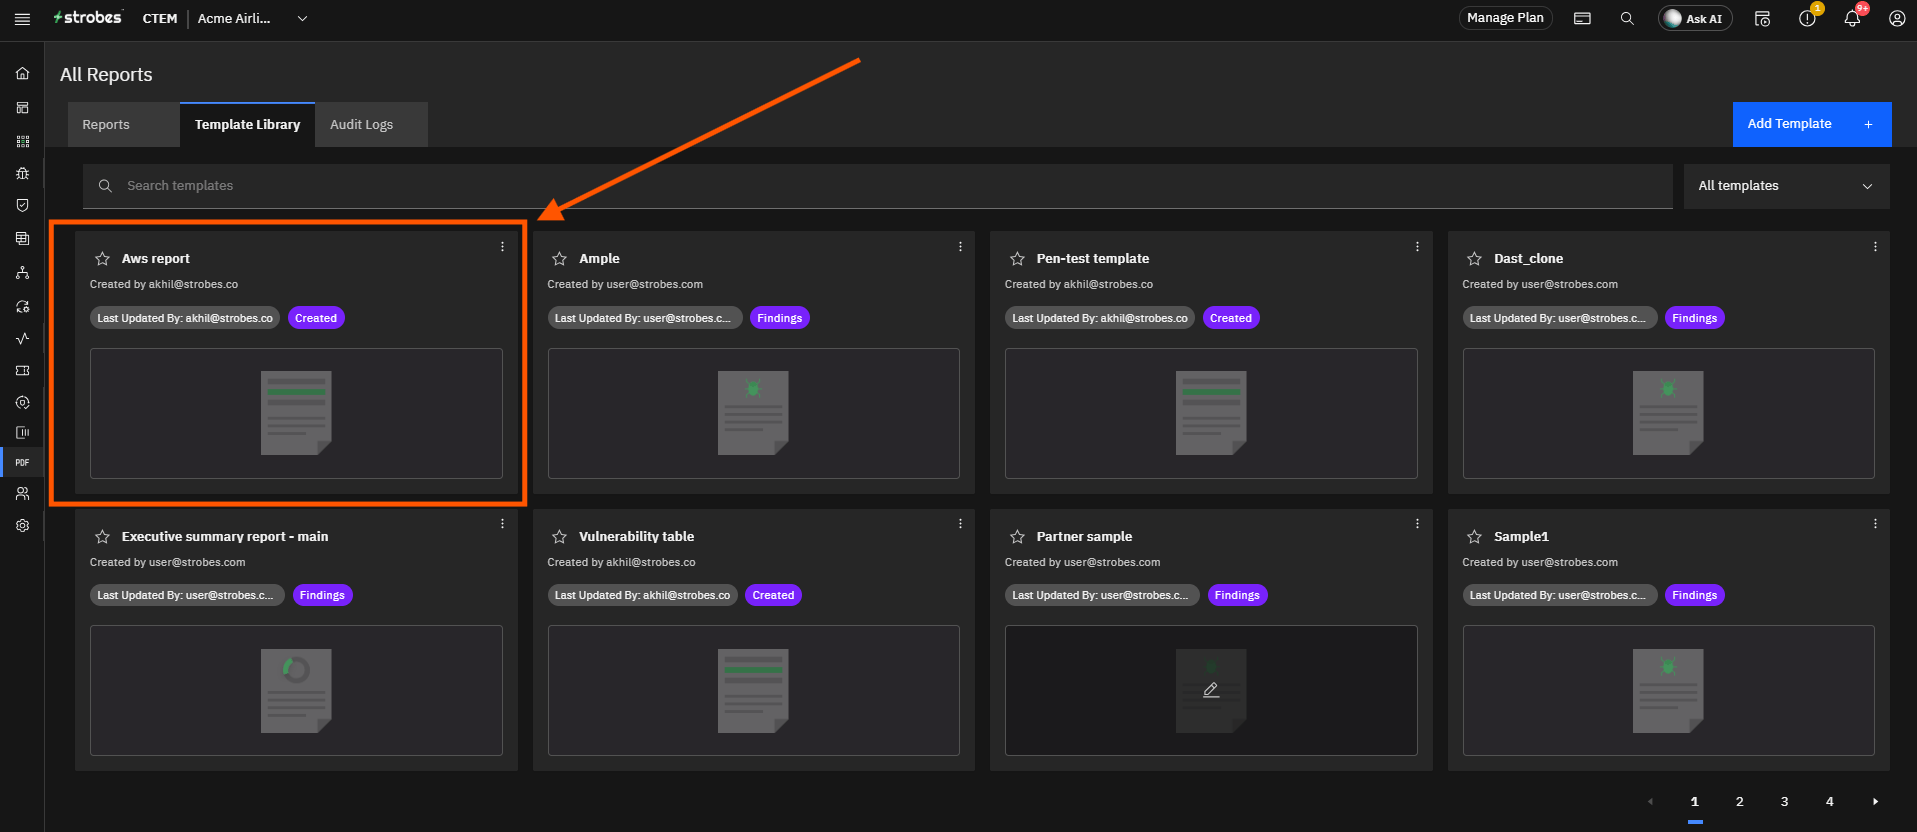Click the Strobes logo
Image resolution: width=1917 pixels, height=832 pixels.
pos(88,18)
